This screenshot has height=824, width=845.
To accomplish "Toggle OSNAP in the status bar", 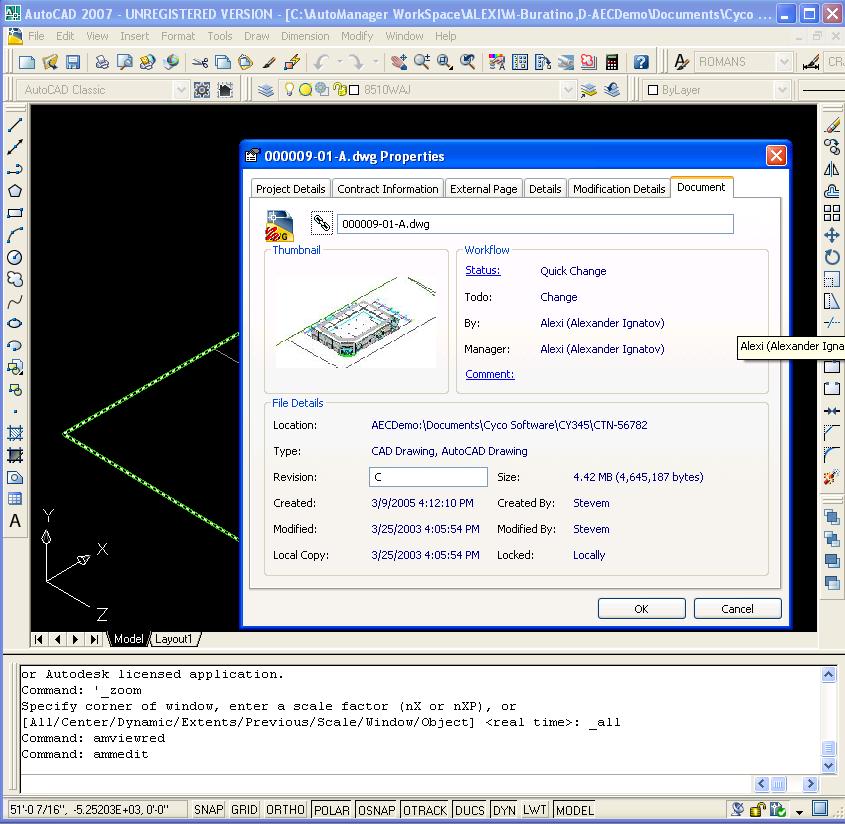I will 377,810.
